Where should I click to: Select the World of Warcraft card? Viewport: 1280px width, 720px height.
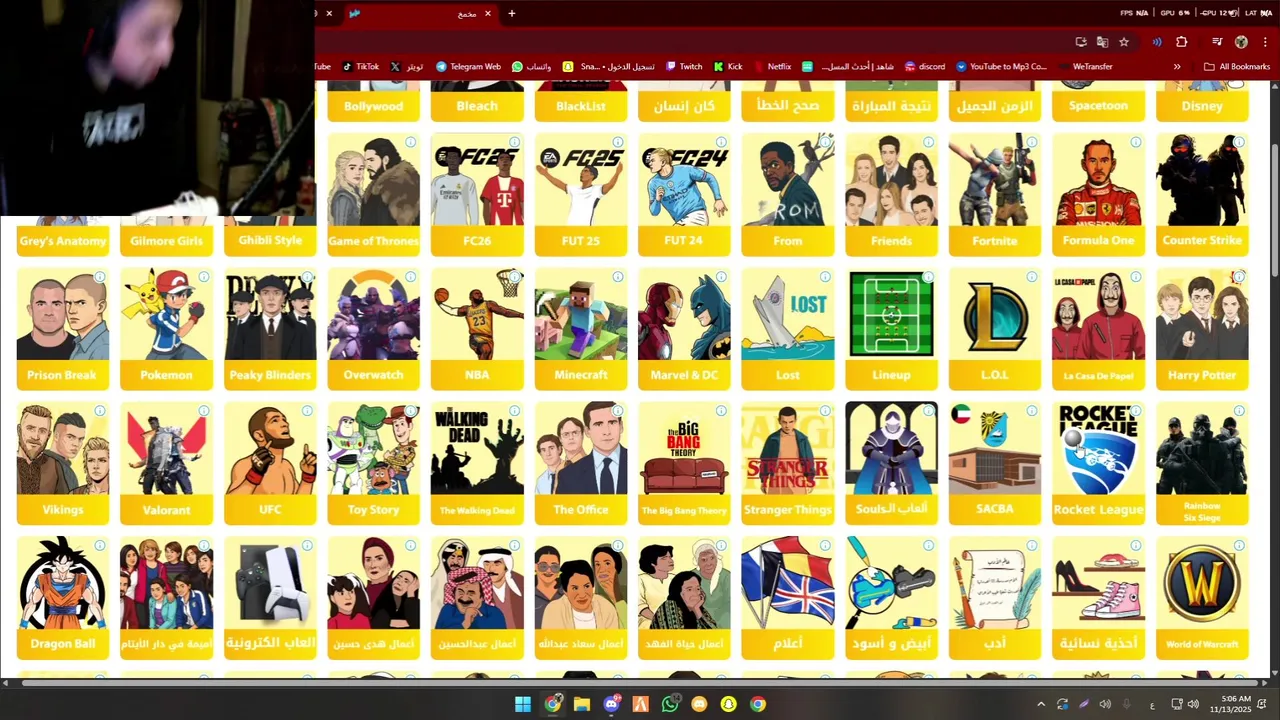tap(1202, 597)
